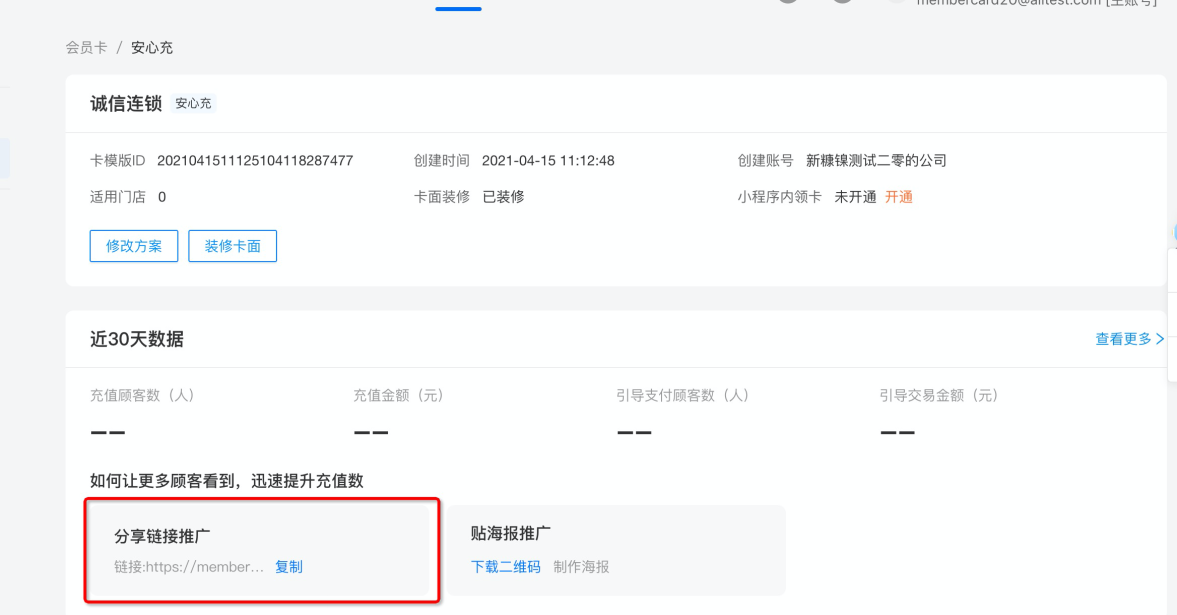1177x615 pixels.
Task: Go back to 会员卡 breadcrumb
Action: click(86, 48)
